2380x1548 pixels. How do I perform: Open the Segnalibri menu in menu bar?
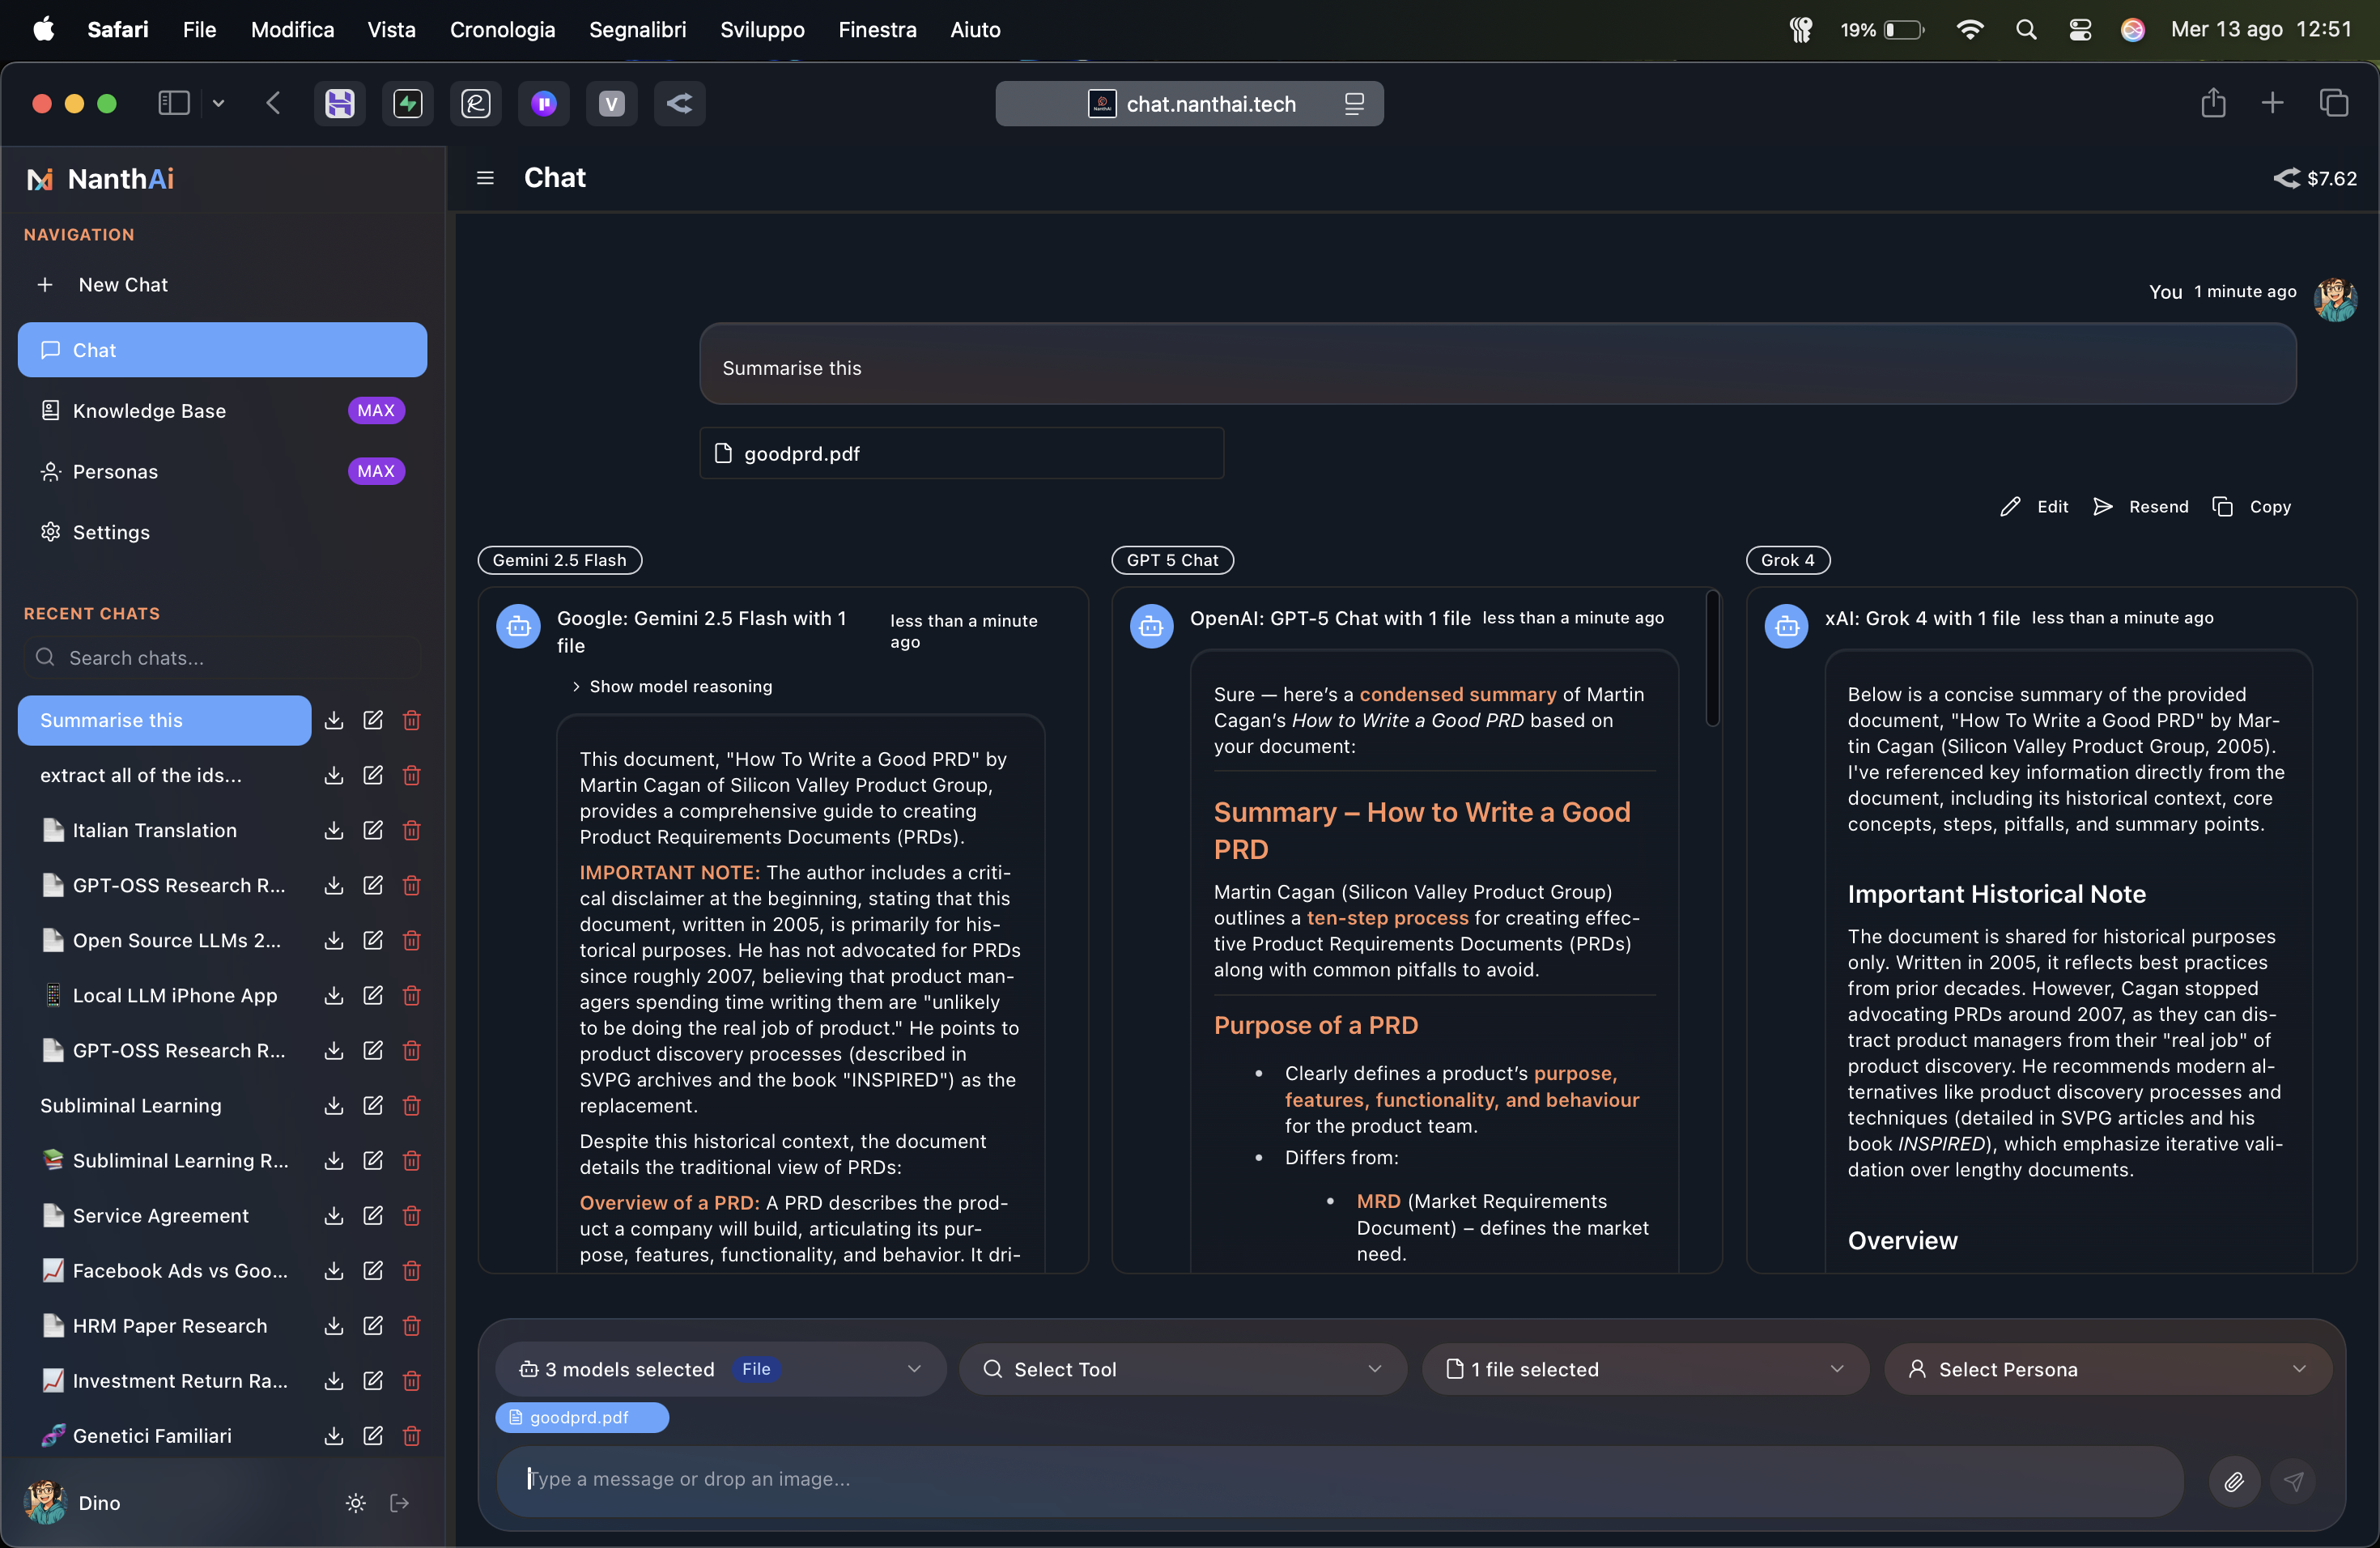click(x=636, y=29)
